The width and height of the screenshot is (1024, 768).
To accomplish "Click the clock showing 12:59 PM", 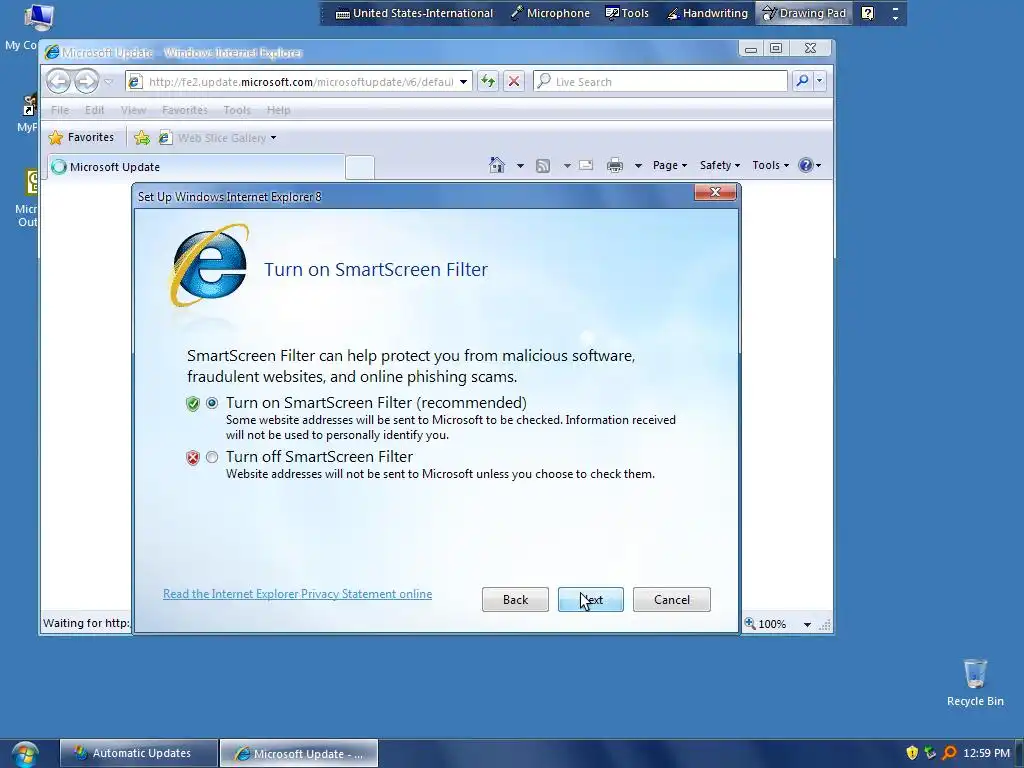I will [x=987, y=753].
